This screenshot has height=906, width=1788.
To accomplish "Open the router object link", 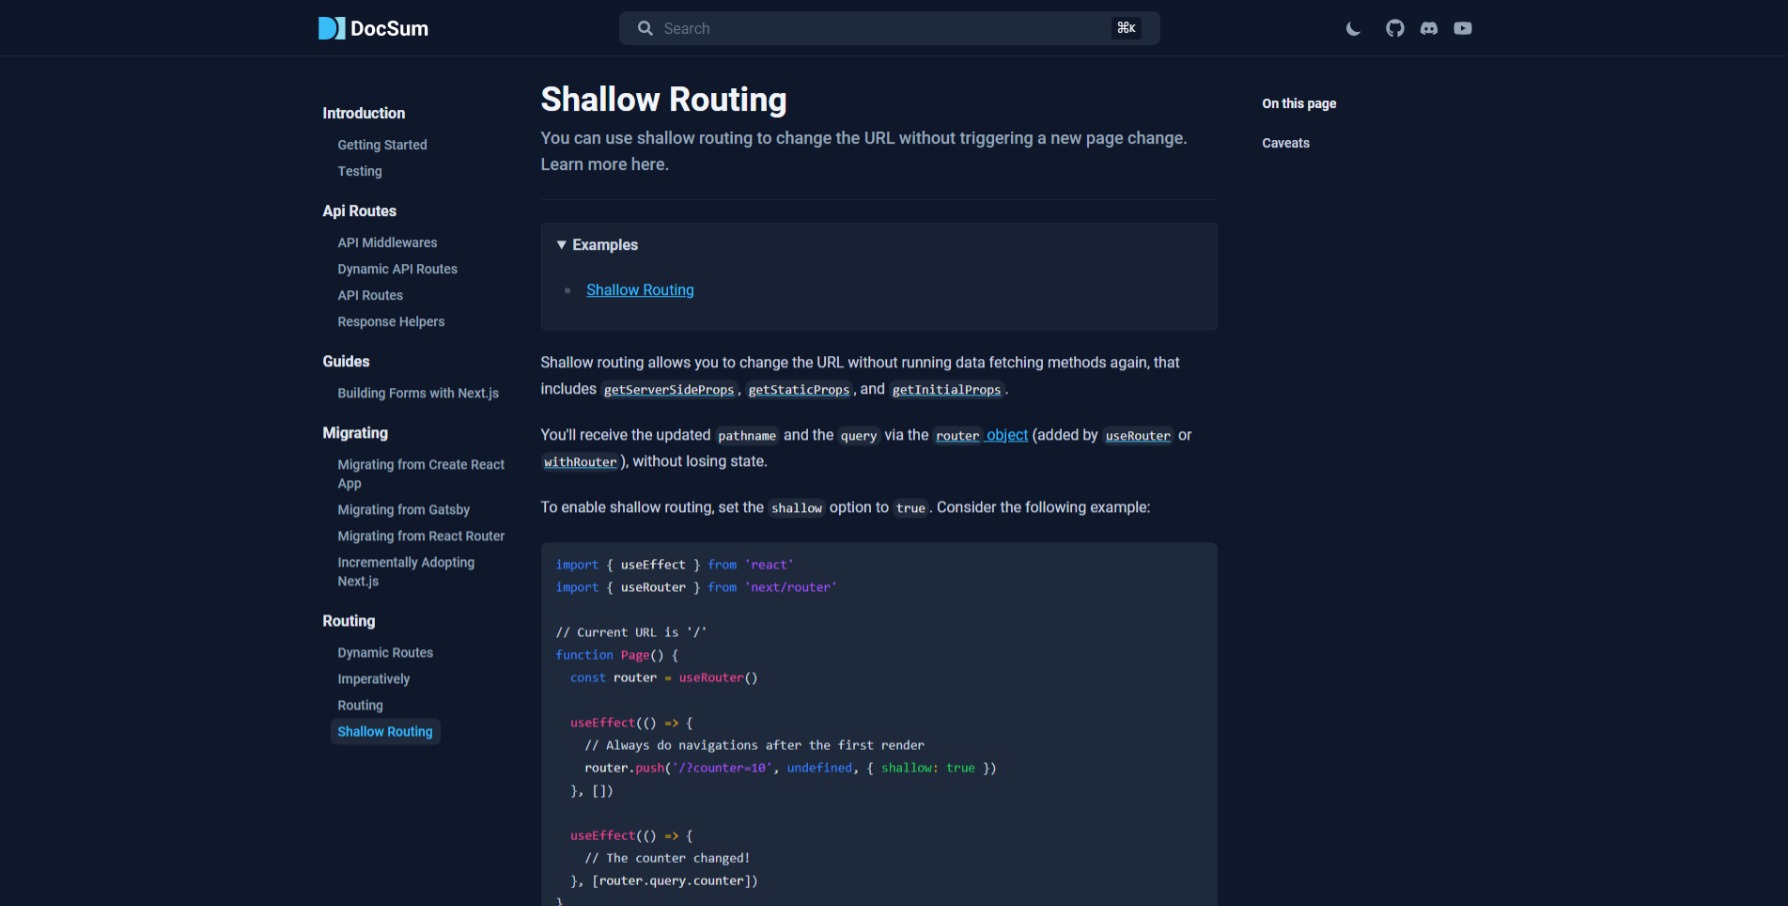I will pyautogui.click(x=981, y=435).
